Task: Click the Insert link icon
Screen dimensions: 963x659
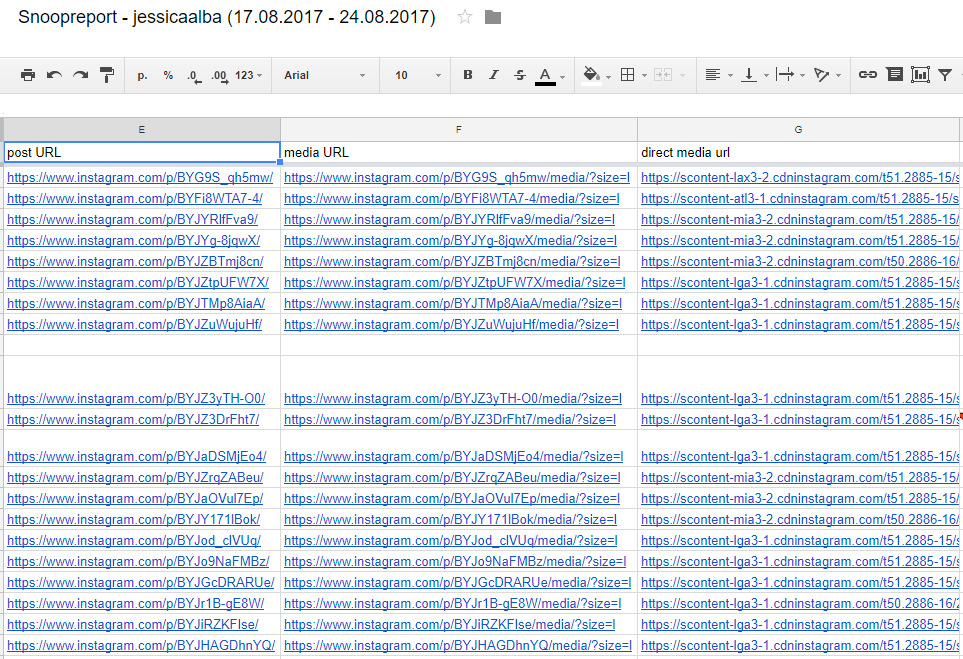Action: [867, 74]
